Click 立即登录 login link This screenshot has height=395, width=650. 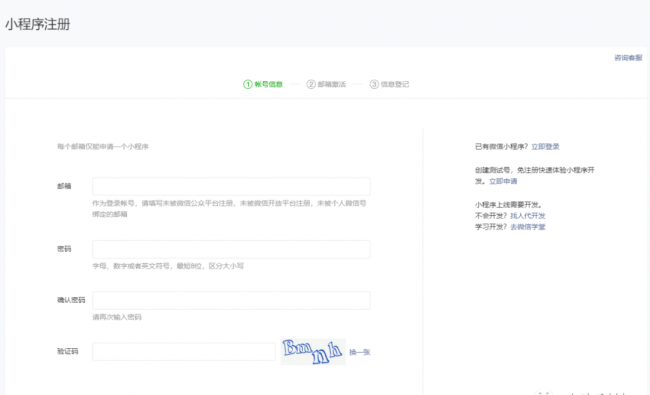pos(545,146)
